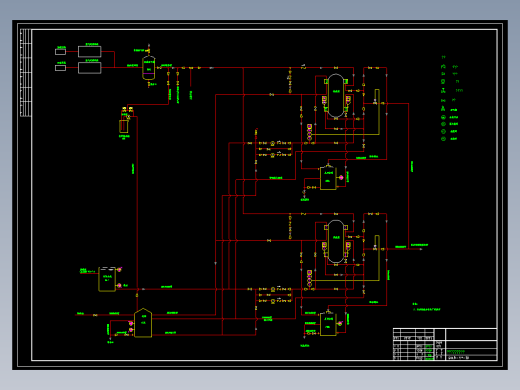The height and width of the screenshot is (390, 520).
Task: Click the lower large capsule-shaped vessel
Action: pos(336,242)
